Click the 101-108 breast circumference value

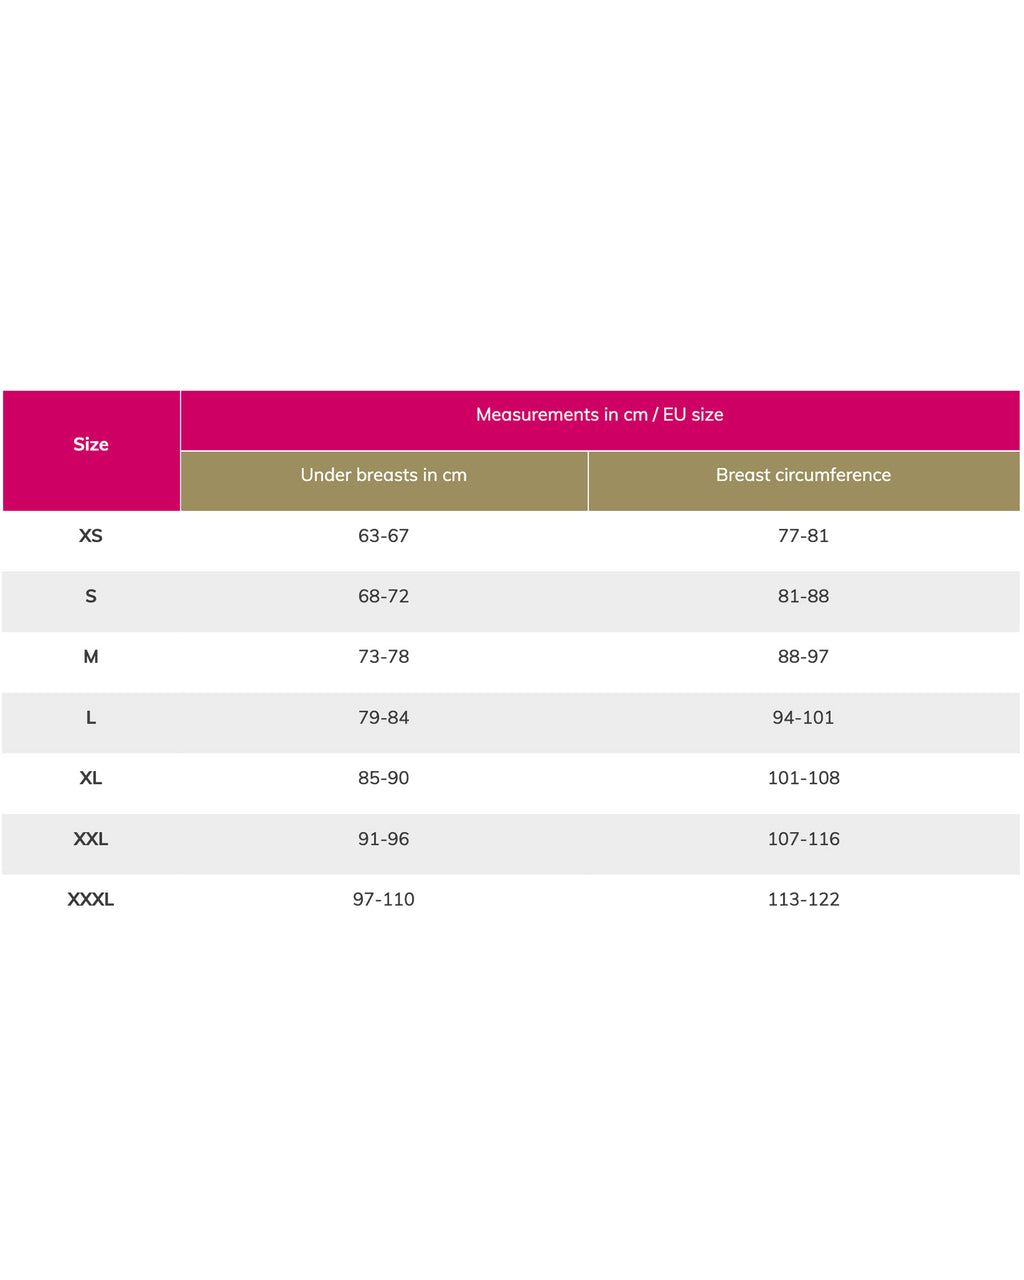point(804,778)
